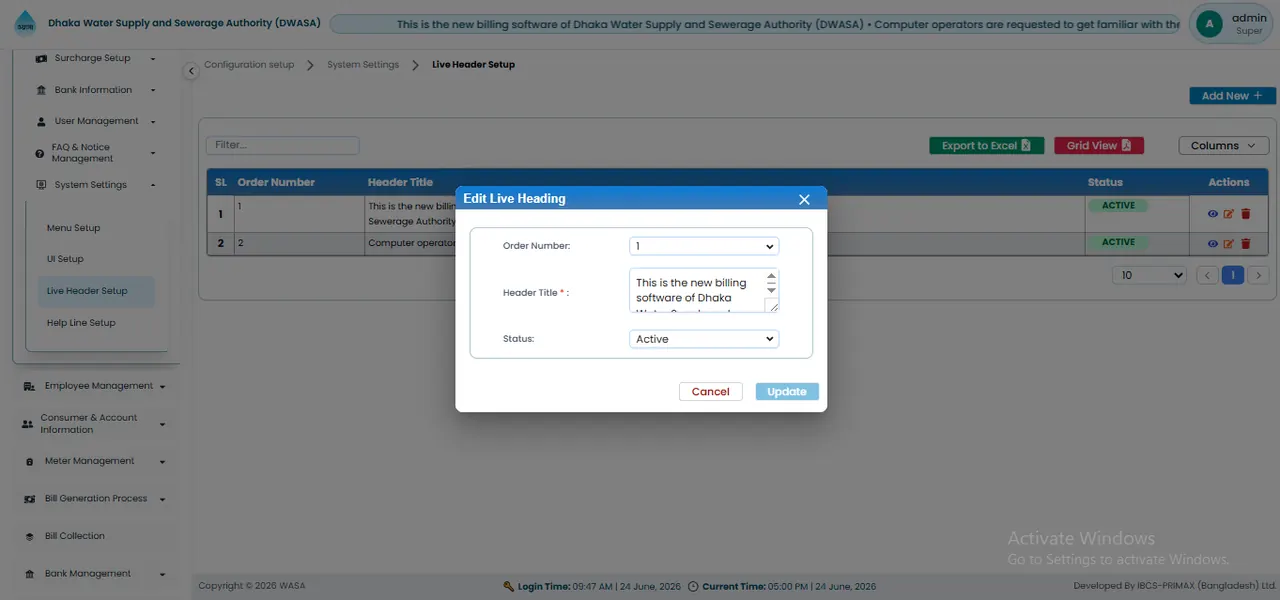Collapse the System Settings sidebar section
This screenshot has height=600, width=1280.
(153, 185)
